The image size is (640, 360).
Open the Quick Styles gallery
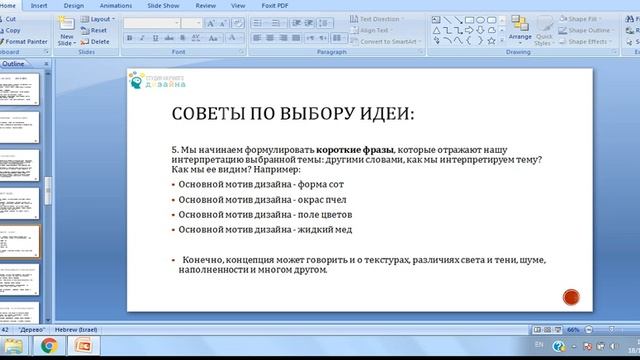tap(544, 31)
